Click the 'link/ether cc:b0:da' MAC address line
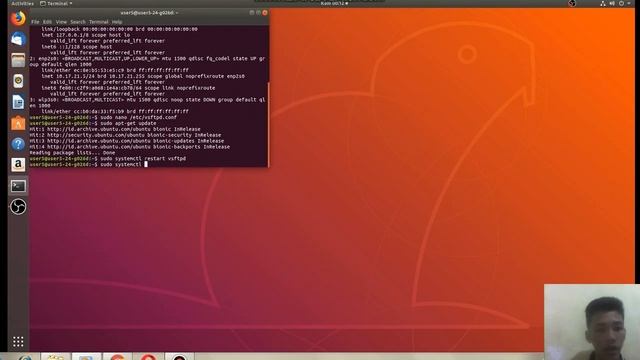The image size is (640, 360). [x=115, y=111]
